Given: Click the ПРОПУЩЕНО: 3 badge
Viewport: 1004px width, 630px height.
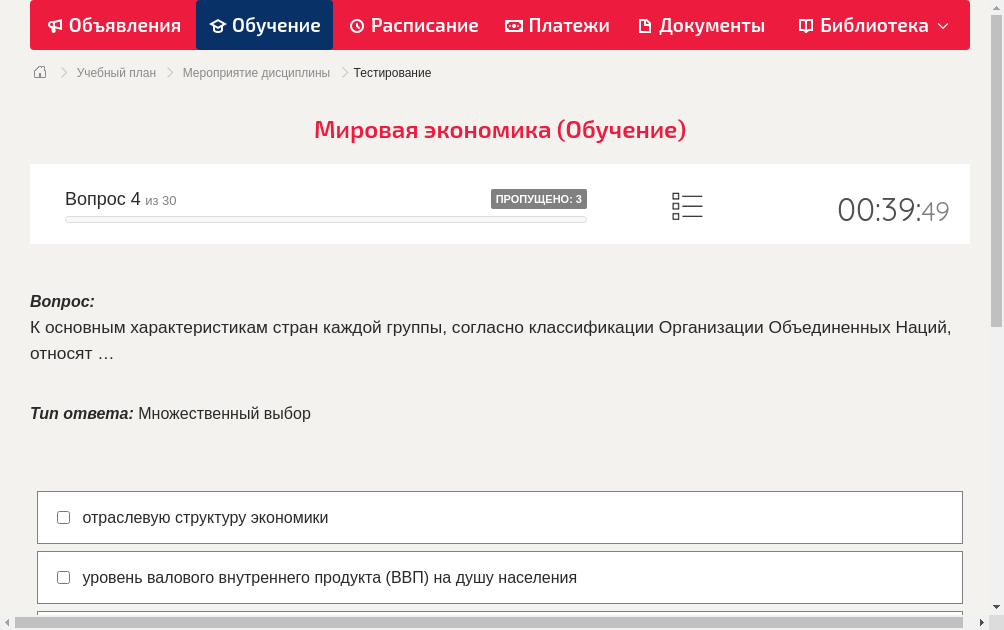Looking at the screenshot, I should (x=539, y=198).
